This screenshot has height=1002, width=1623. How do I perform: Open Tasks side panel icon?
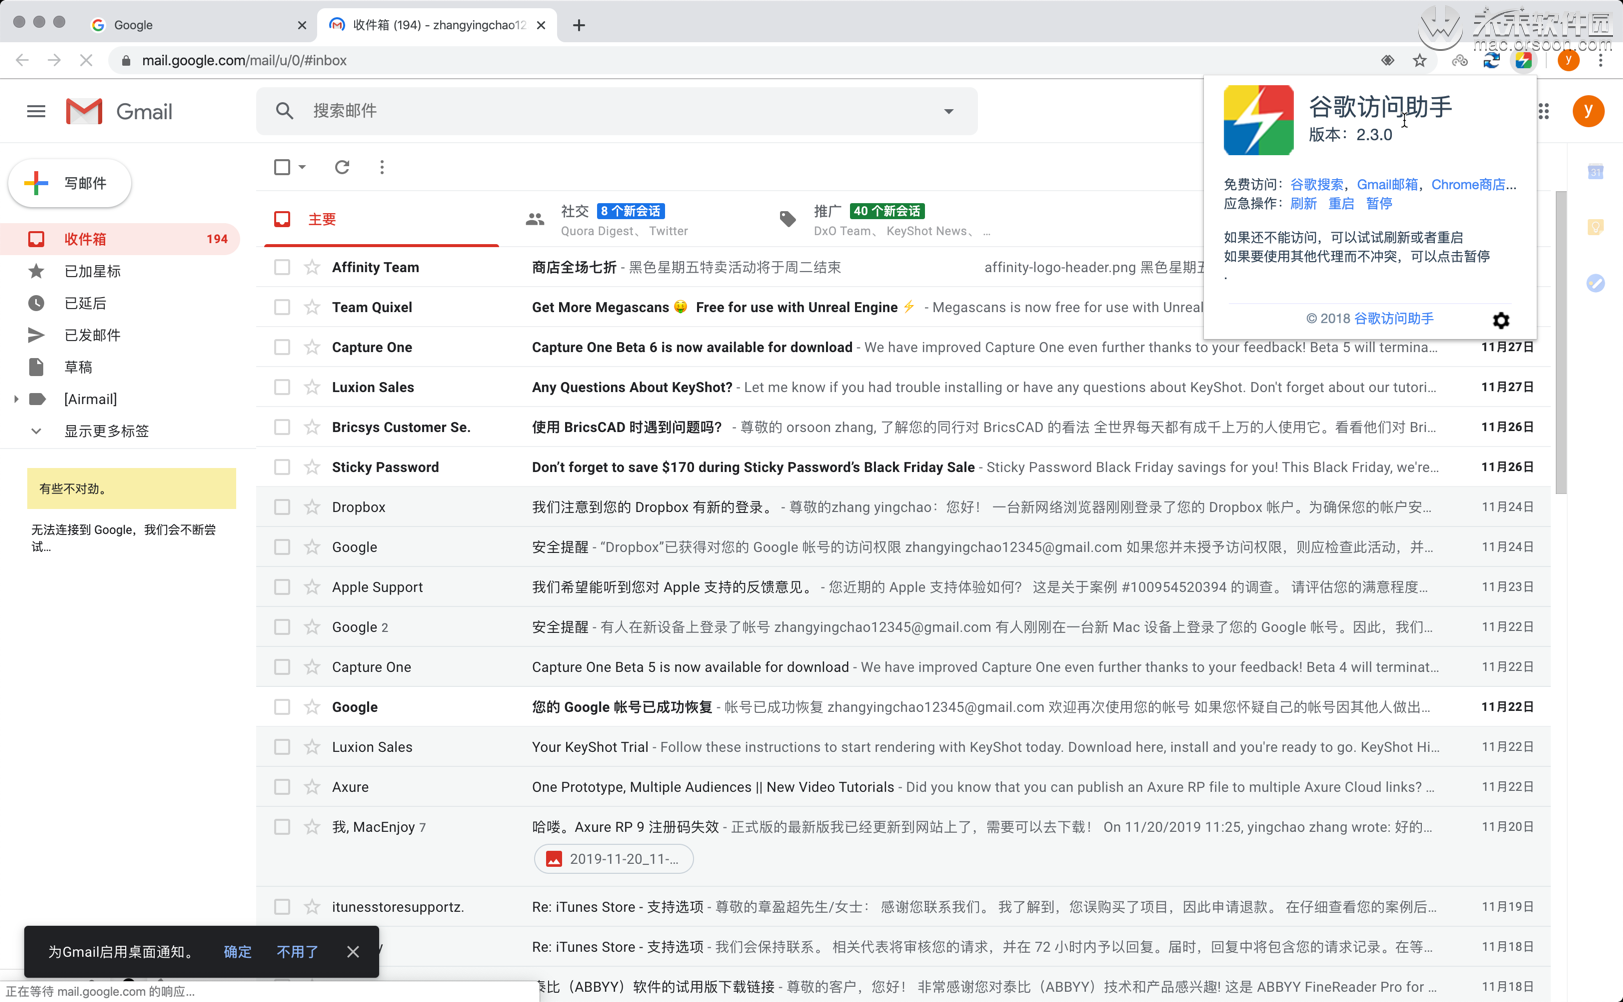click(1596, 284)
